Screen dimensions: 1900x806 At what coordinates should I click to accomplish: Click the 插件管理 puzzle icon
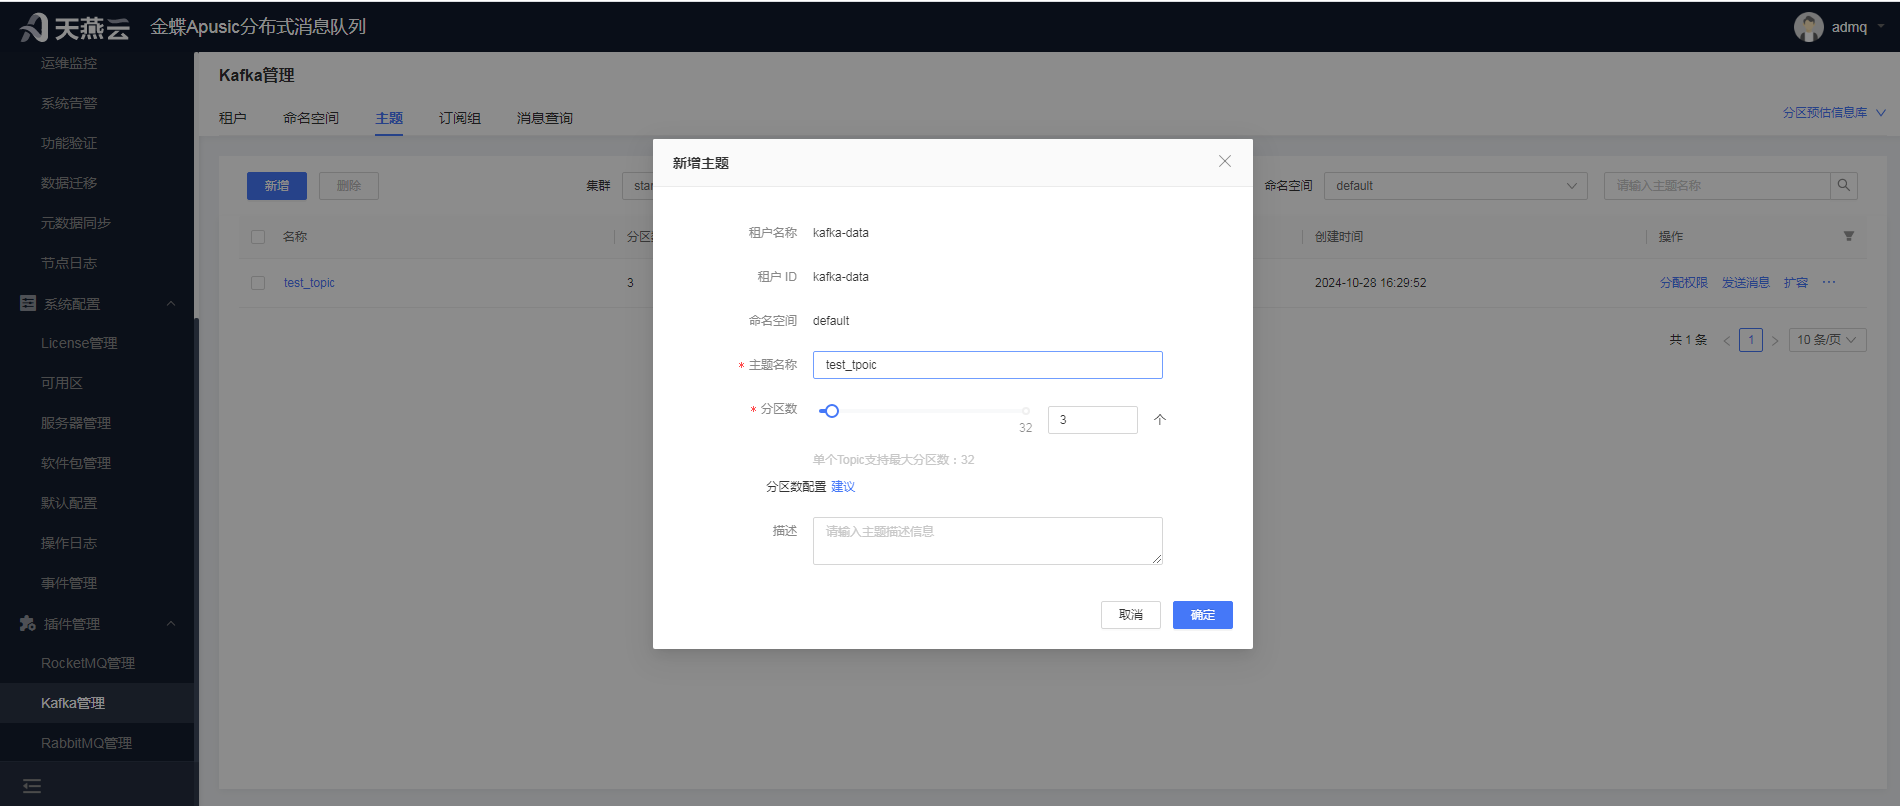[28, 623]
